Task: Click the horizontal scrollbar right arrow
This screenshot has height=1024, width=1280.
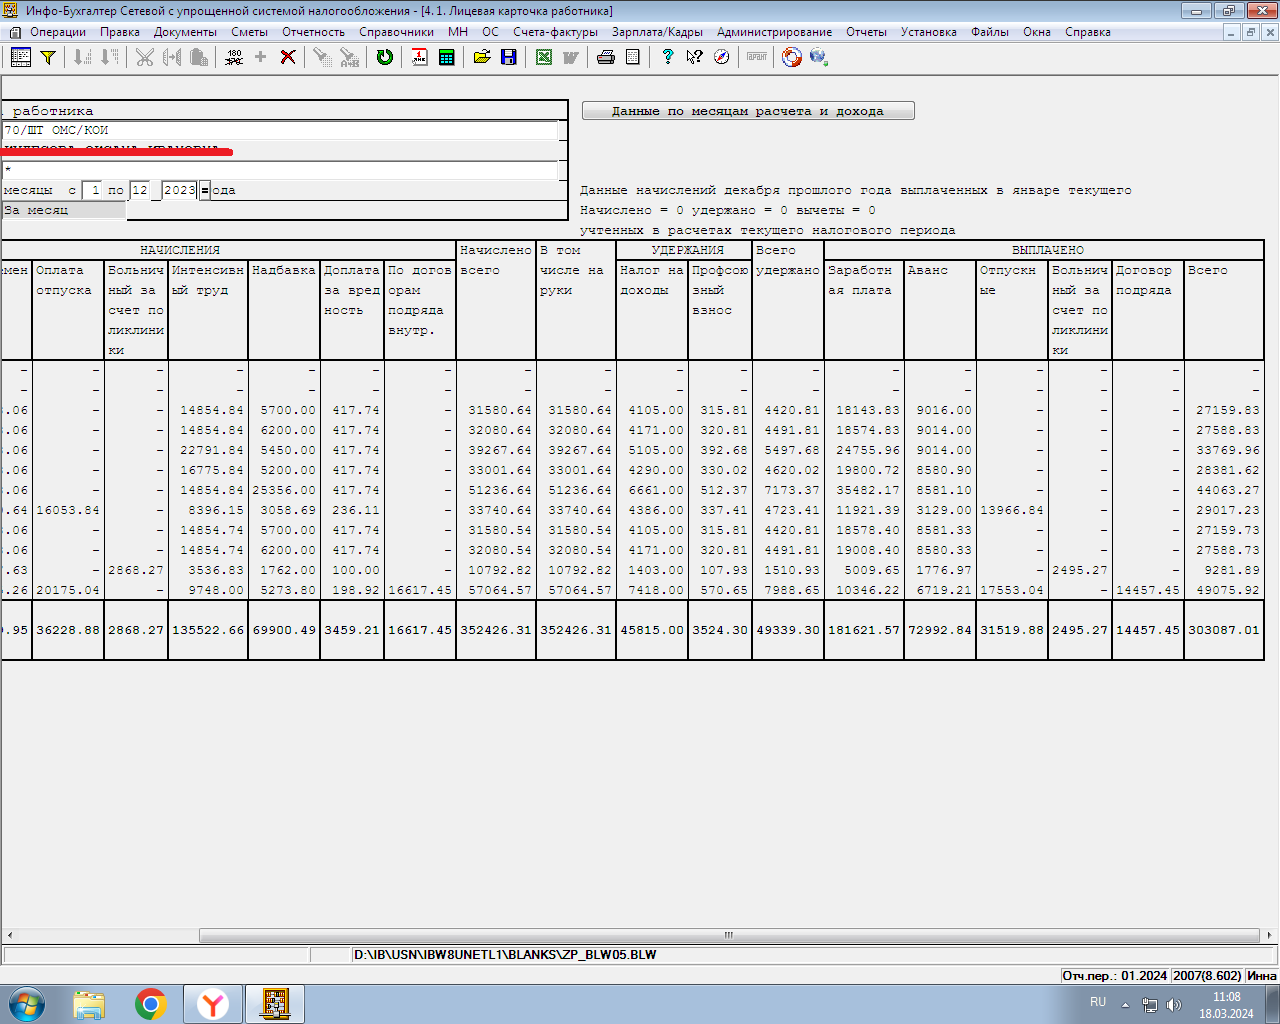Action: coord(1270,936)
